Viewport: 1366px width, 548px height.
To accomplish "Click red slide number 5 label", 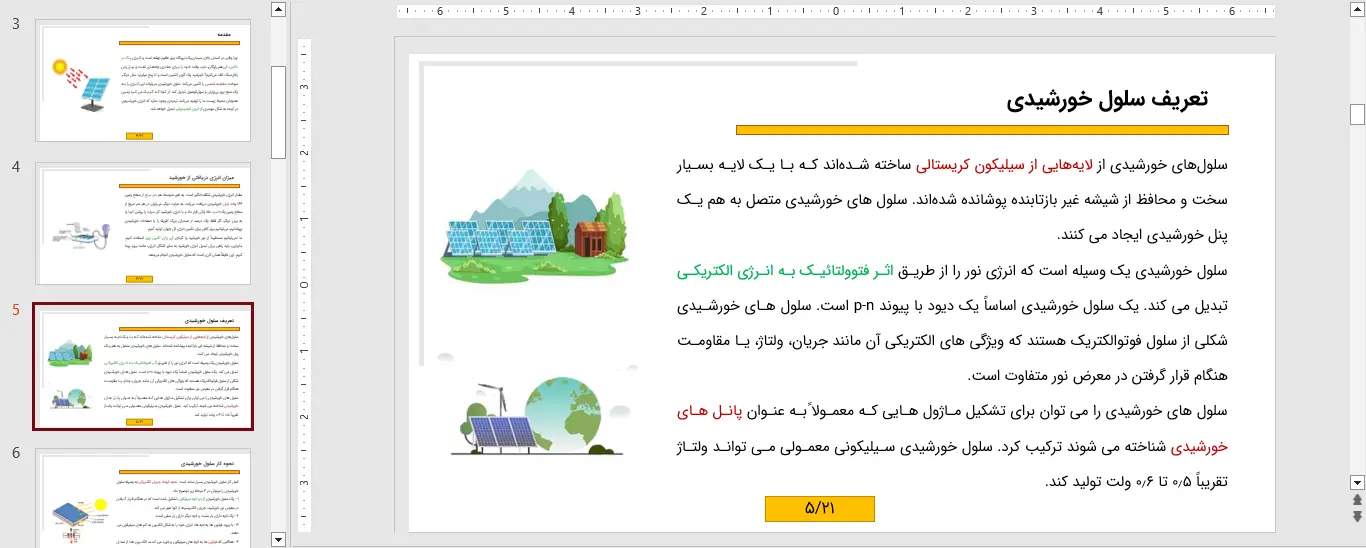I will (x=16, y=309).
